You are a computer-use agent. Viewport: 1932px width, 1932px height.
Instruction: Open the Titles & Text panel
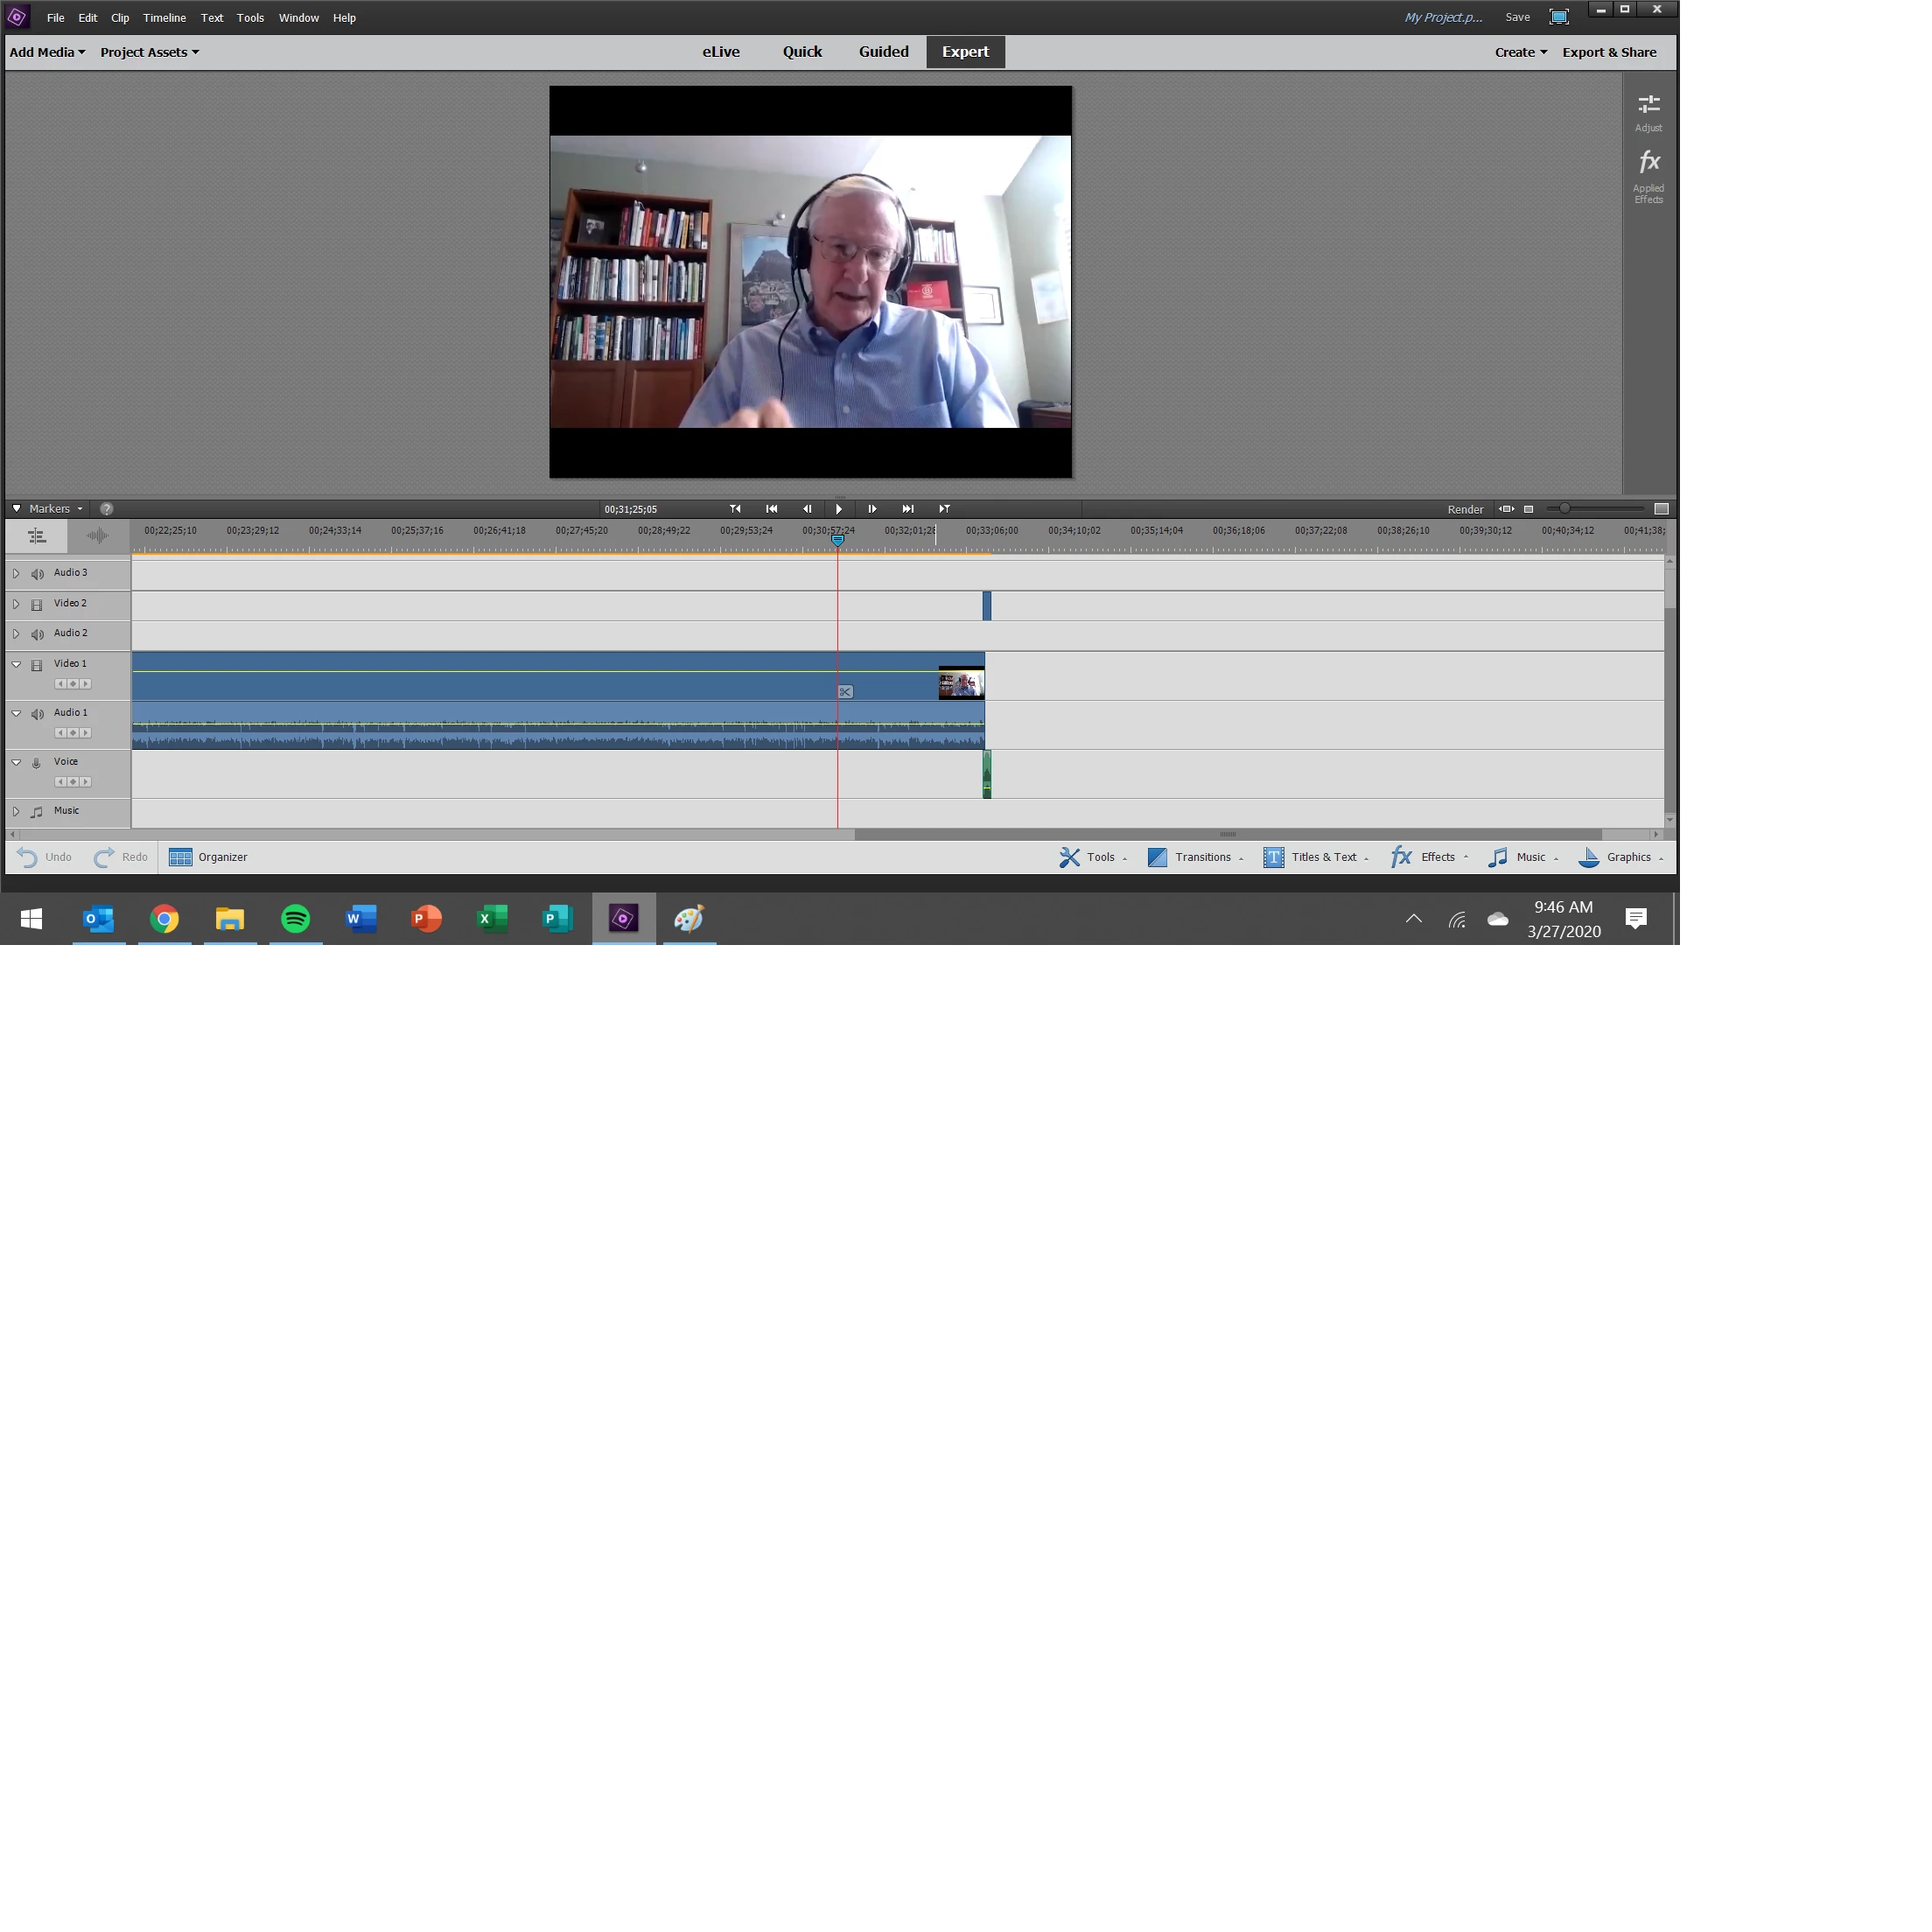click(x=1314, y=857)
